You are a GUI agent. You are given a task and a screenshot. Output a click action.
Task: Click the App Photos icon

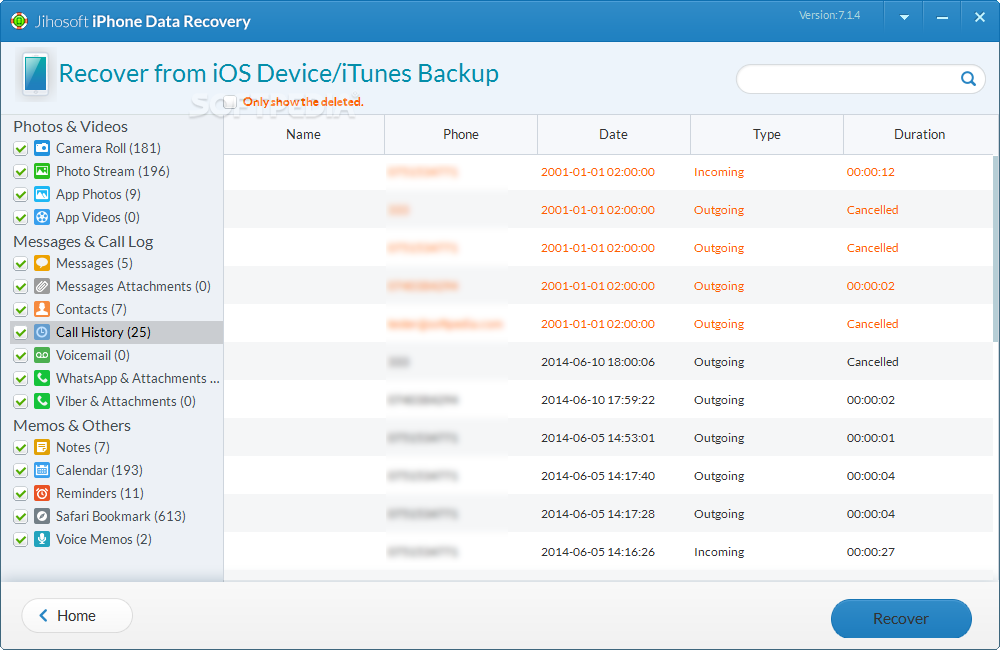pyautogui.click(x=42, y=195)
